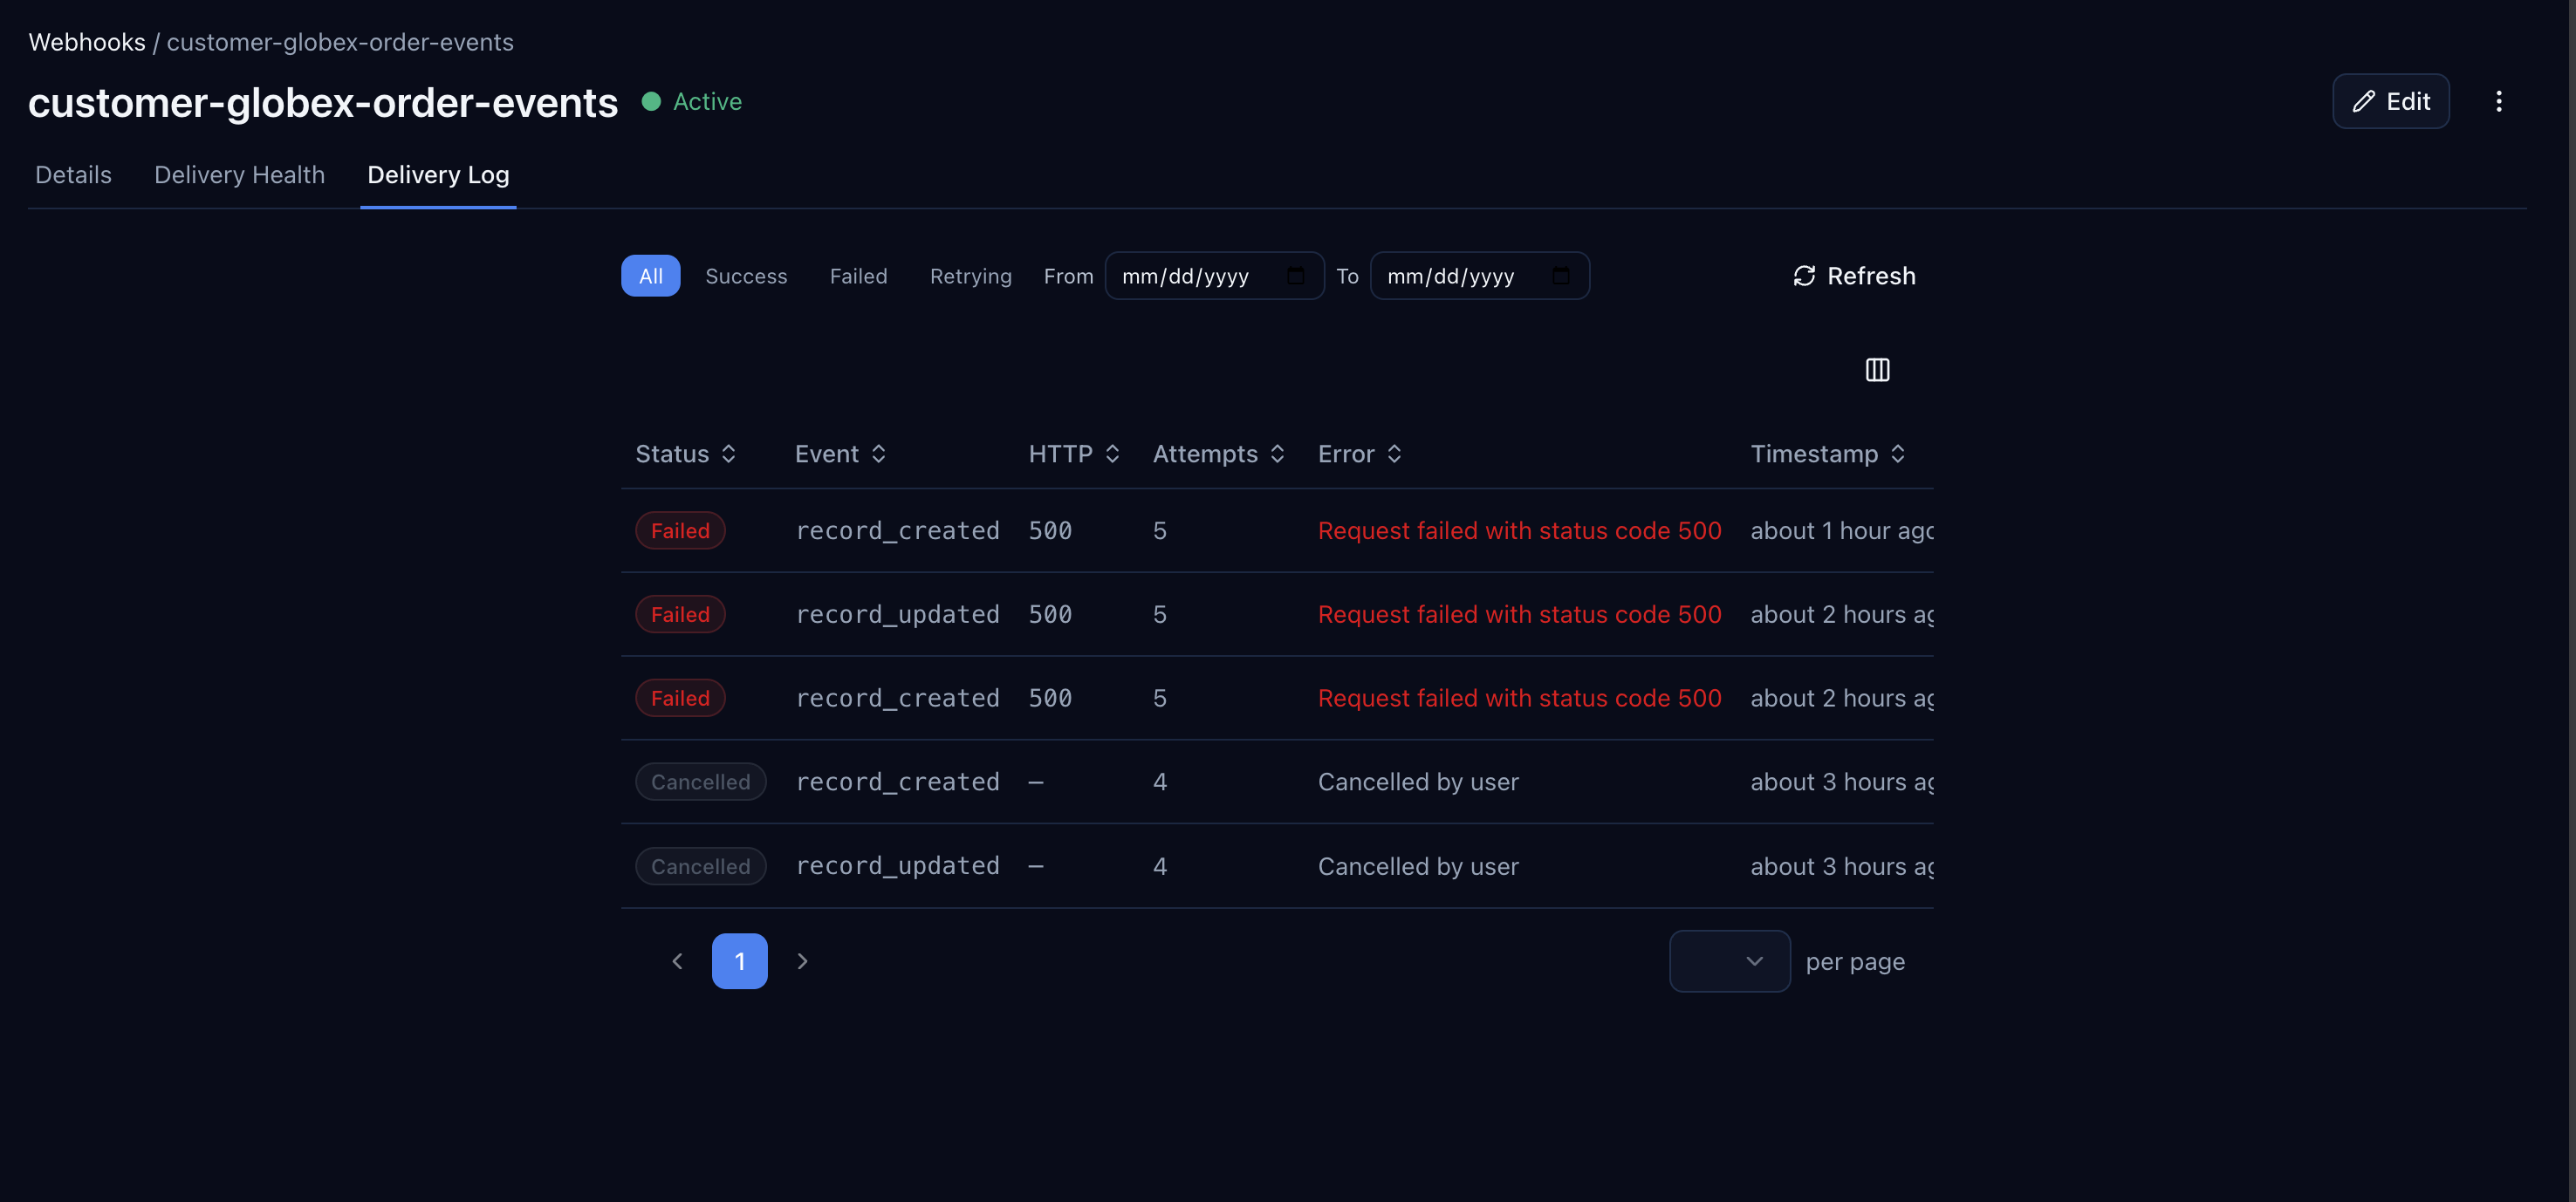Screen dimensions: 2576x1202
Task: Filter deliveries by Success status
Action: [746, 276]
